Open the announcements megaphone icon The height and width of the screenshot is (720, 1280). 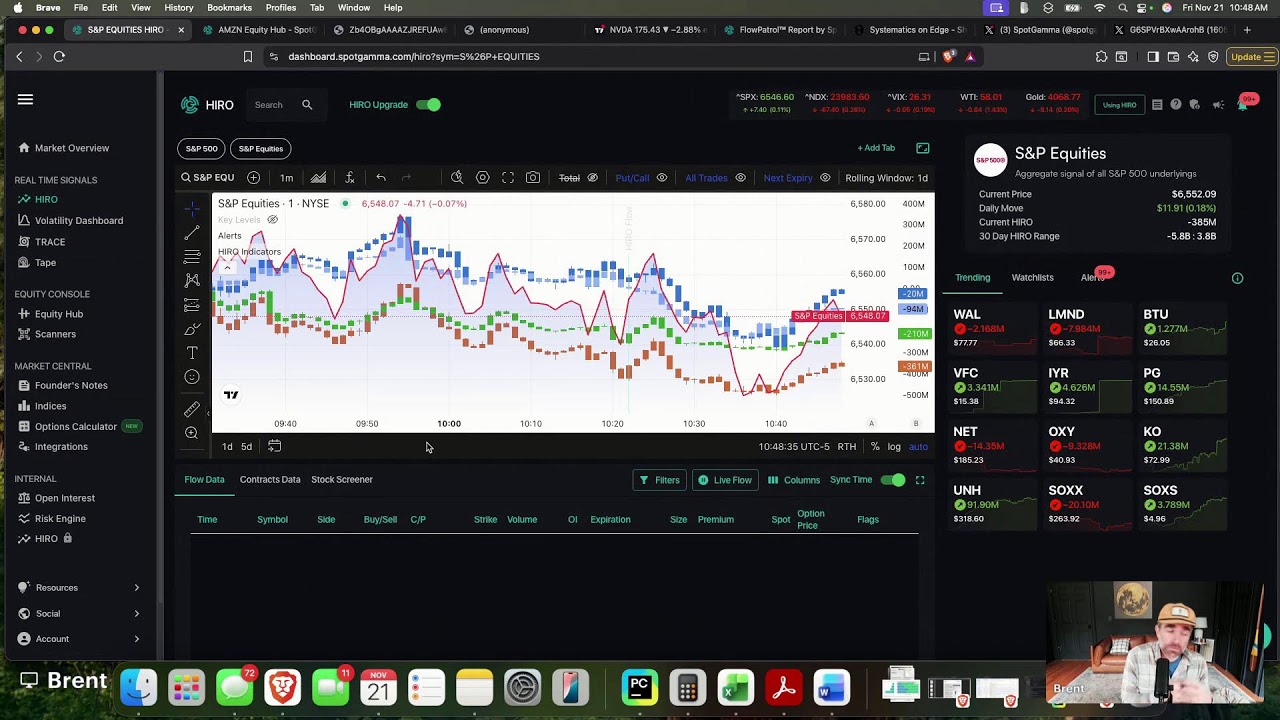click(1218, 104)
